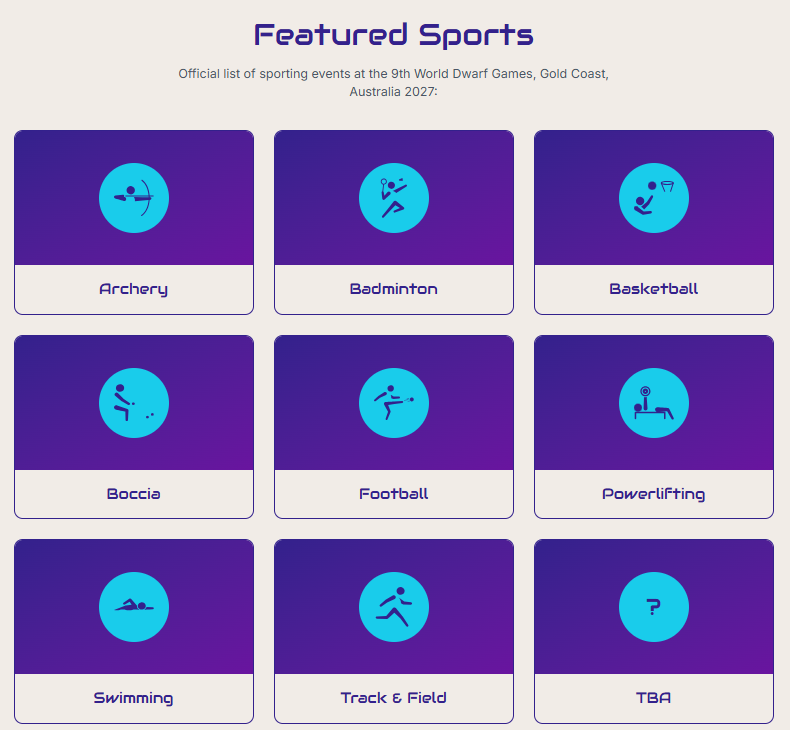Click the Archery bow icon

point(134,198)
